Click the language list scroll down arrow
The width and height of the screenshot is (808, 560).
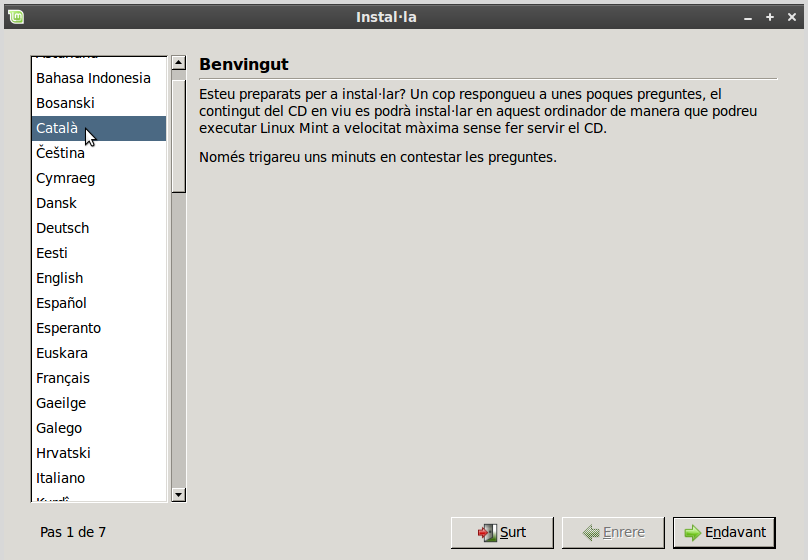(178, 495)
